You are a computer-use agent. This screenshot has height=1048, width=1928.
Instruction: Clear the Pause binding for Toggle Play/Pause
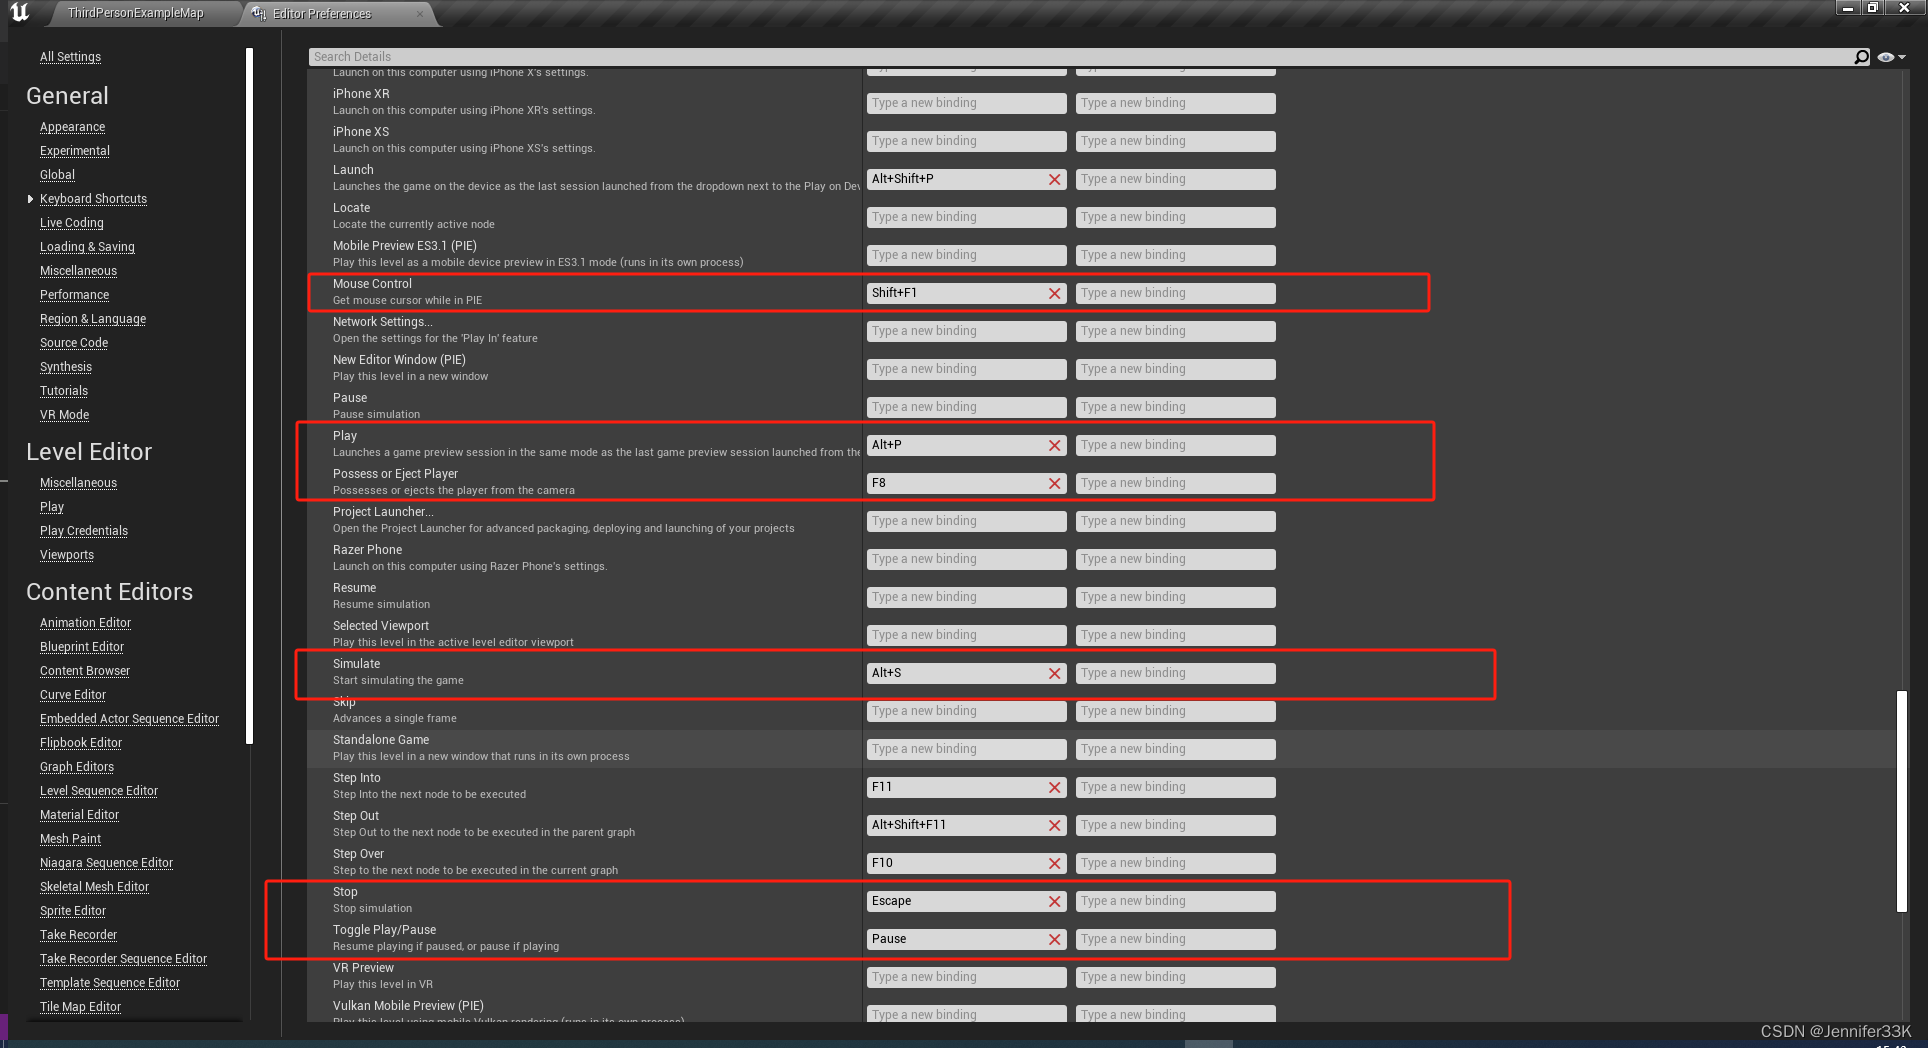[x=1054, y=939]
